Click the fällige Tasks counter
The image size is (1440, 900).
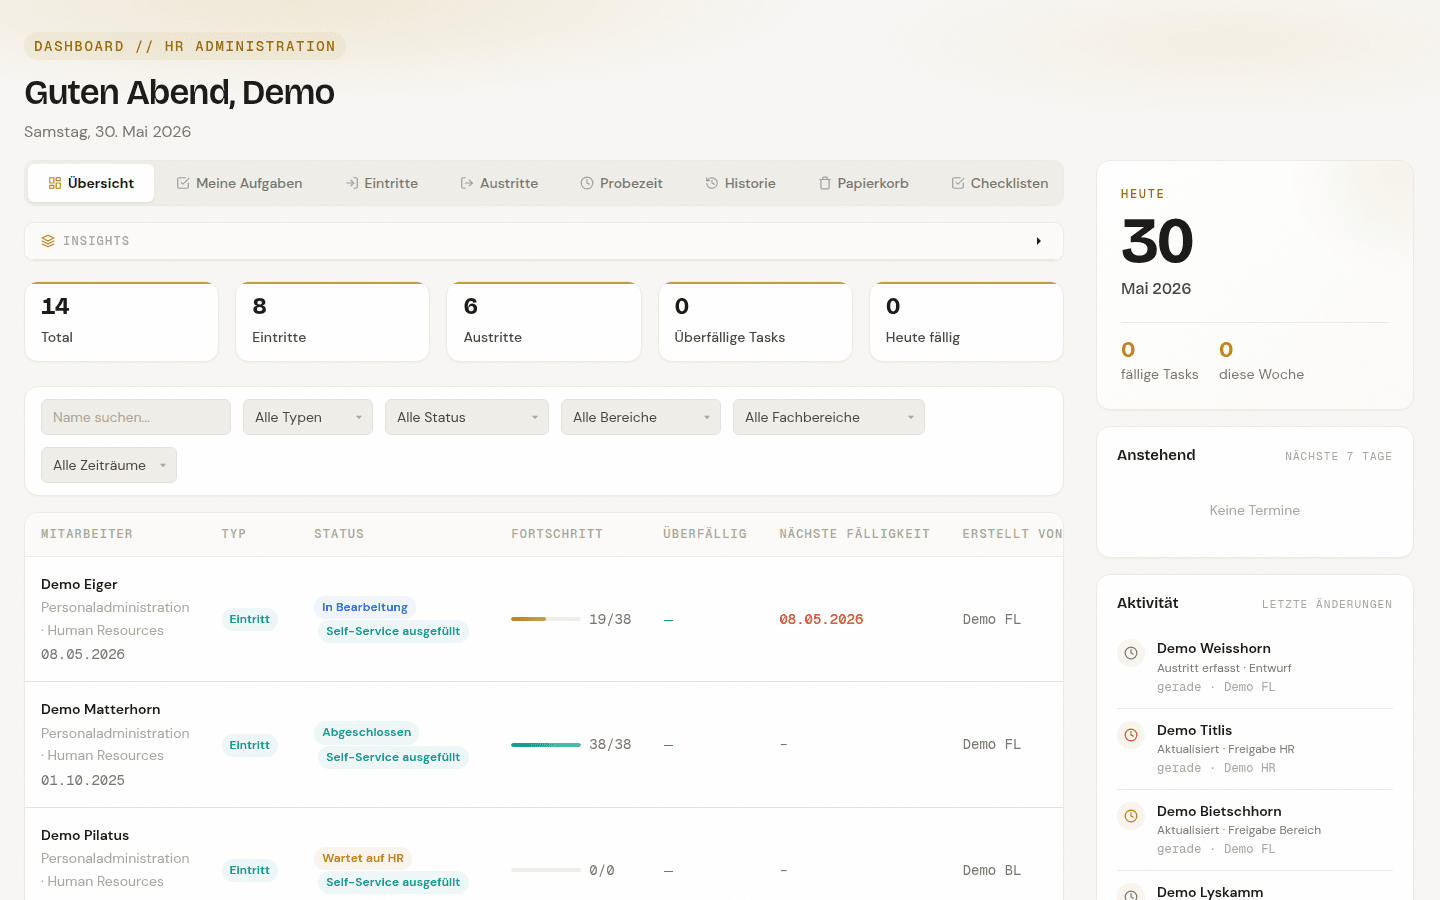point(1159,361)
